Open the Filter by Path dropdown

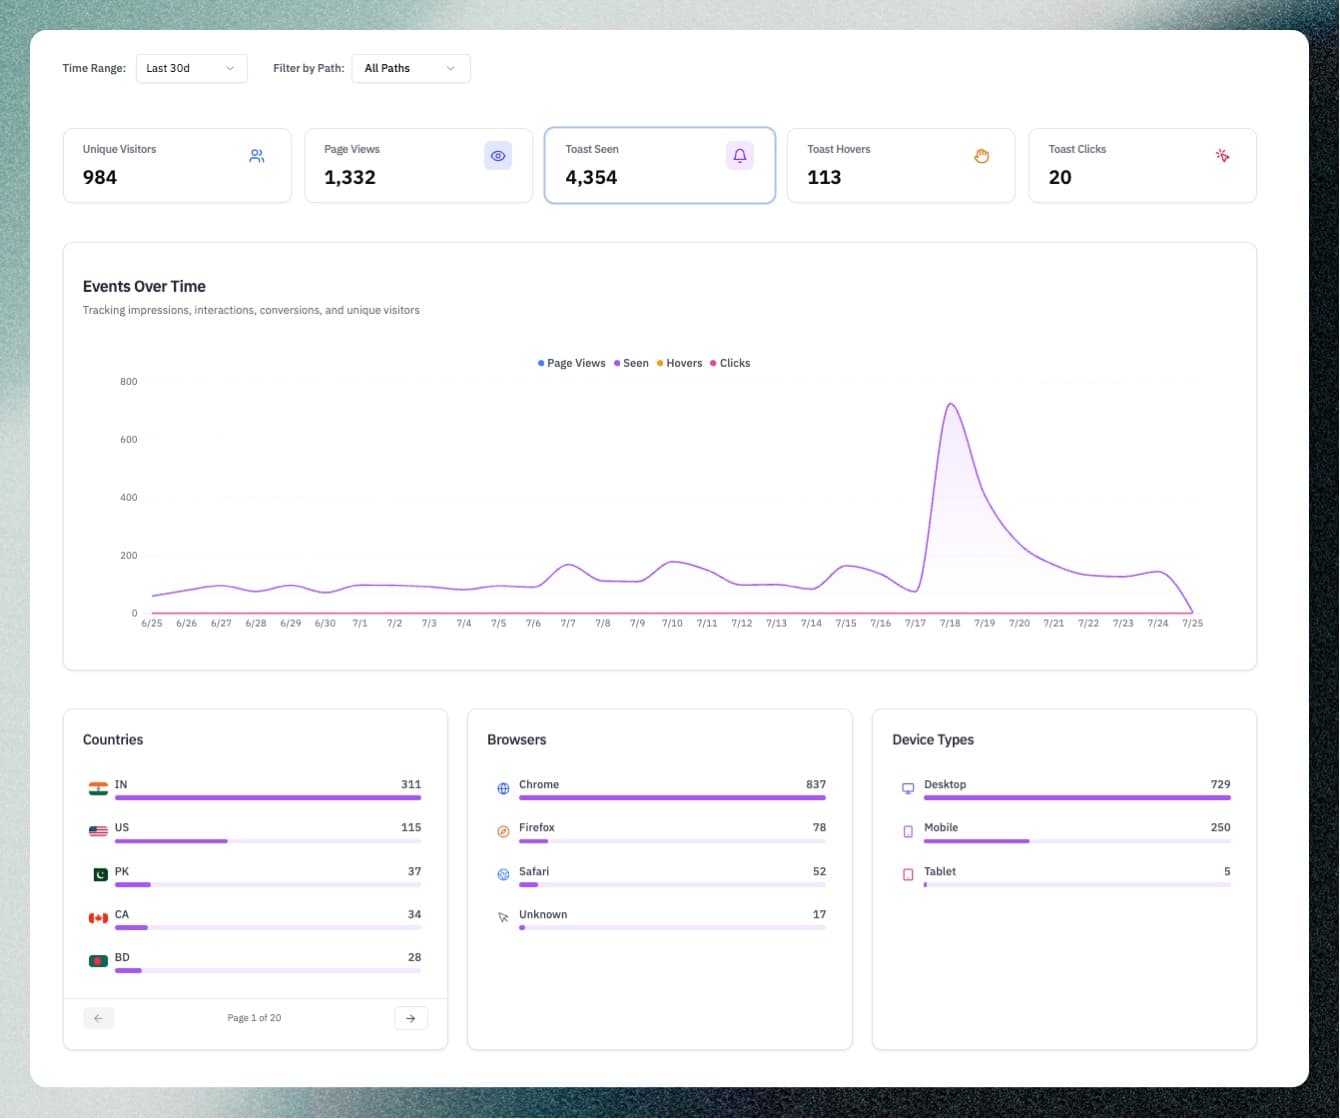(410, 68)
